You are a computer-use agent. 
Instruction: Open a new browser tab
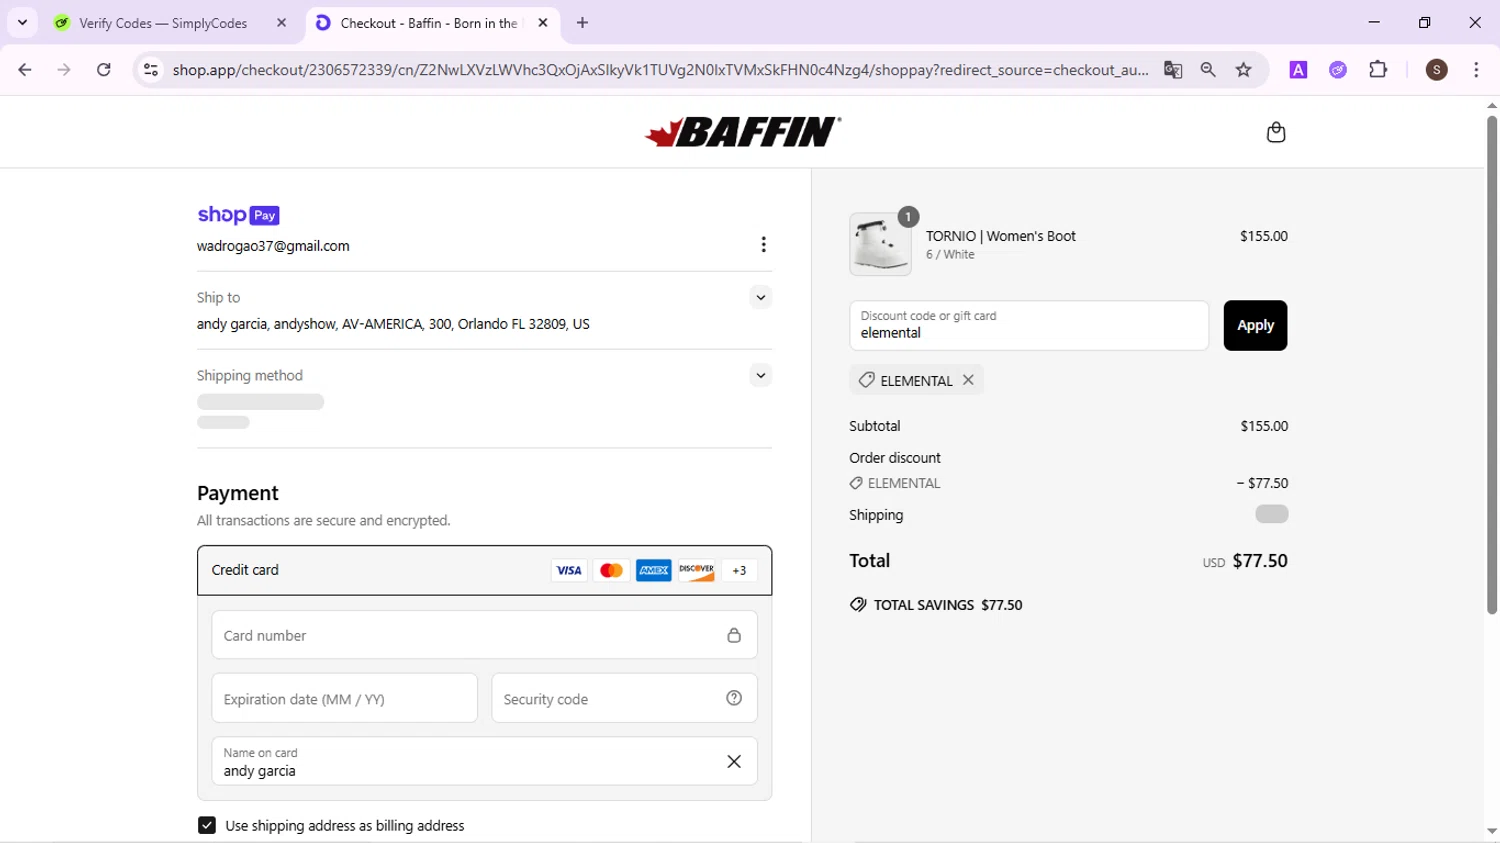[583, 23]
